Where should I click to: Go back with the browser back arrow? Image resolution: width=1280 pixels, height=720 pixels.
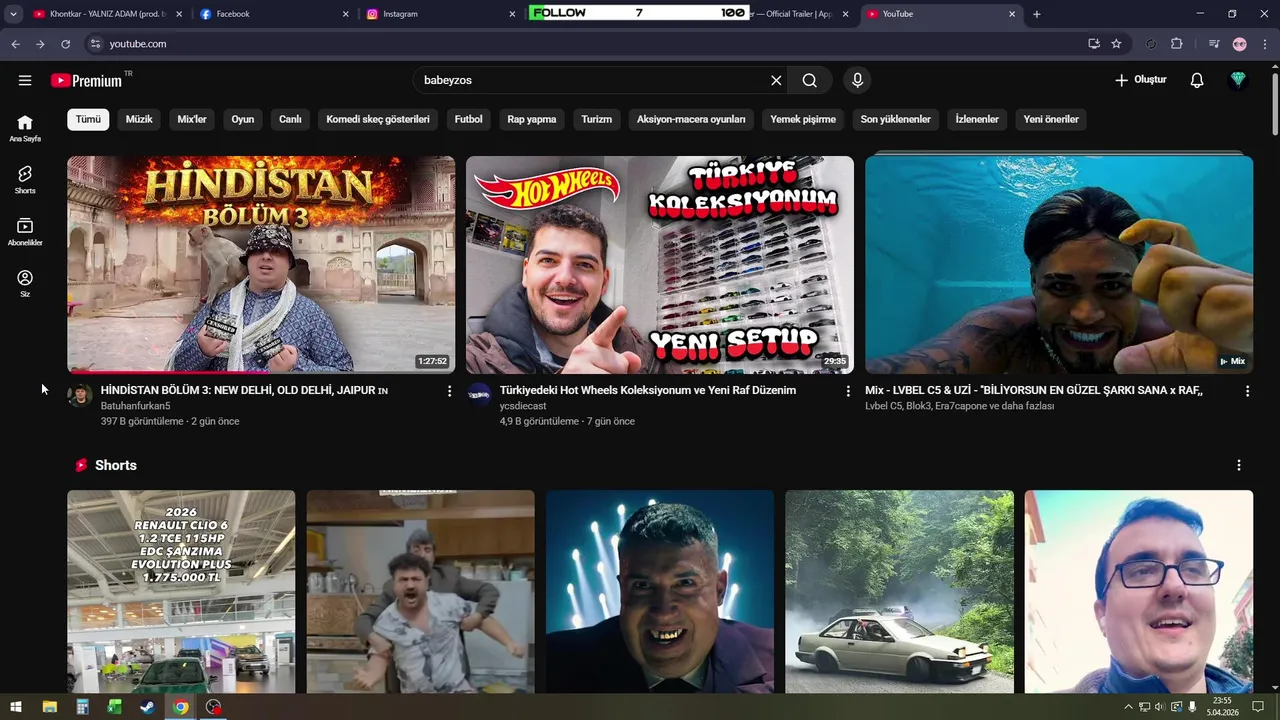tap(15, 44)
